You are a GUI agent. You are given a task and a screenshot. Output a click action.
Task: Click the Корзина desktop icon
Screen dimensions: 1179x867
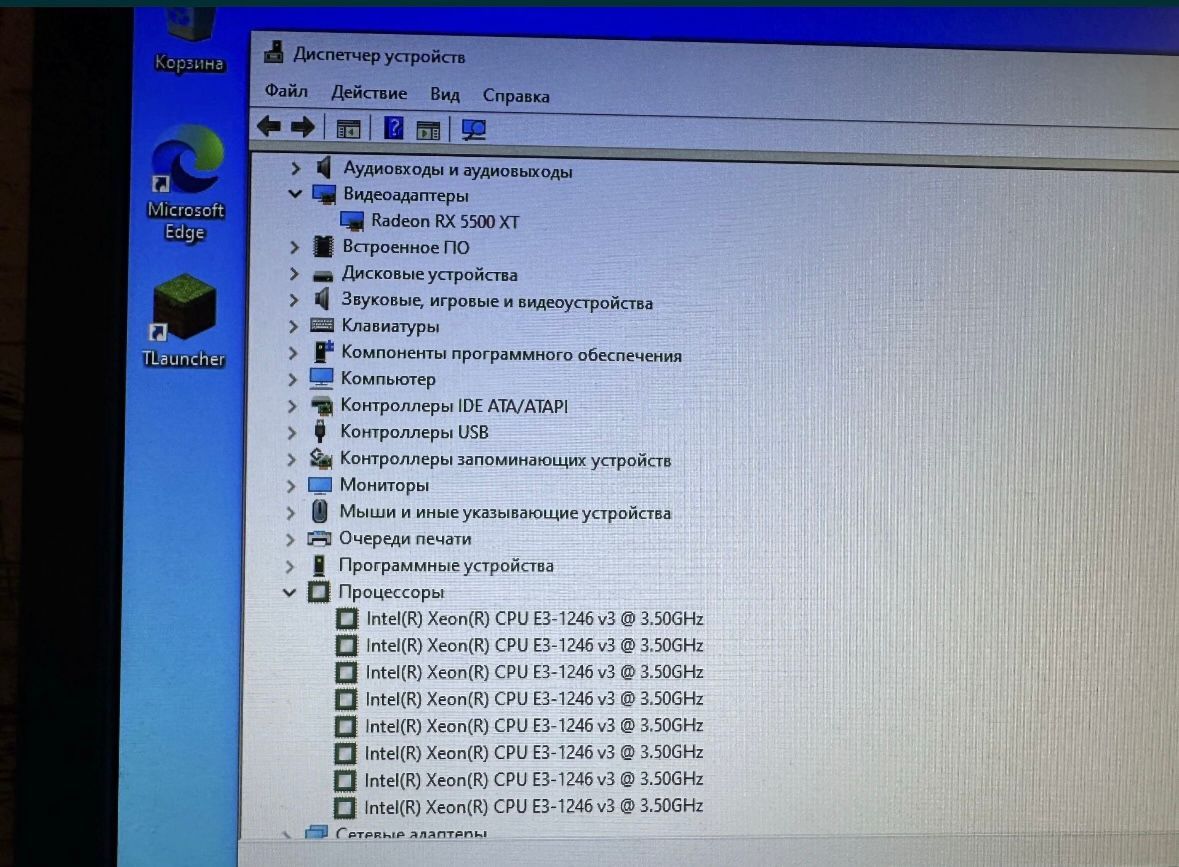tap(189, 40)
